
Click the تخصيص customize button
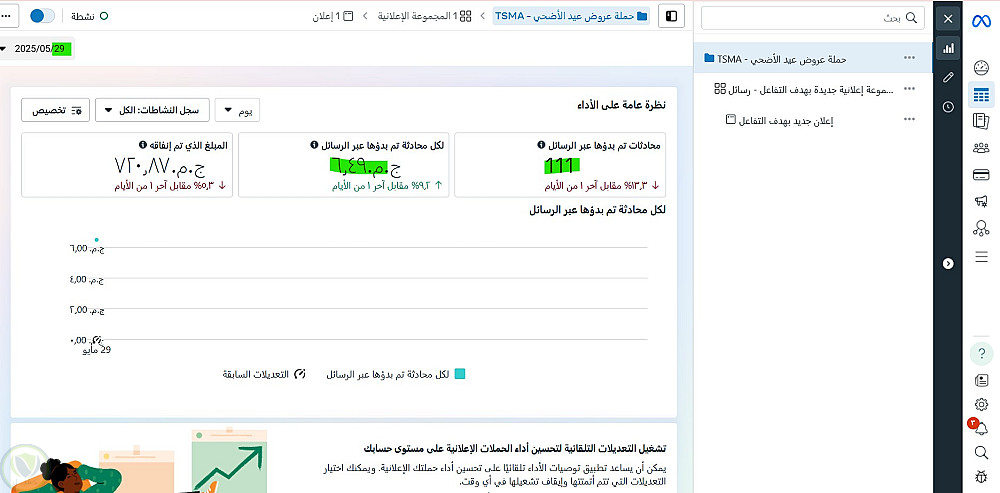(55, 110)
